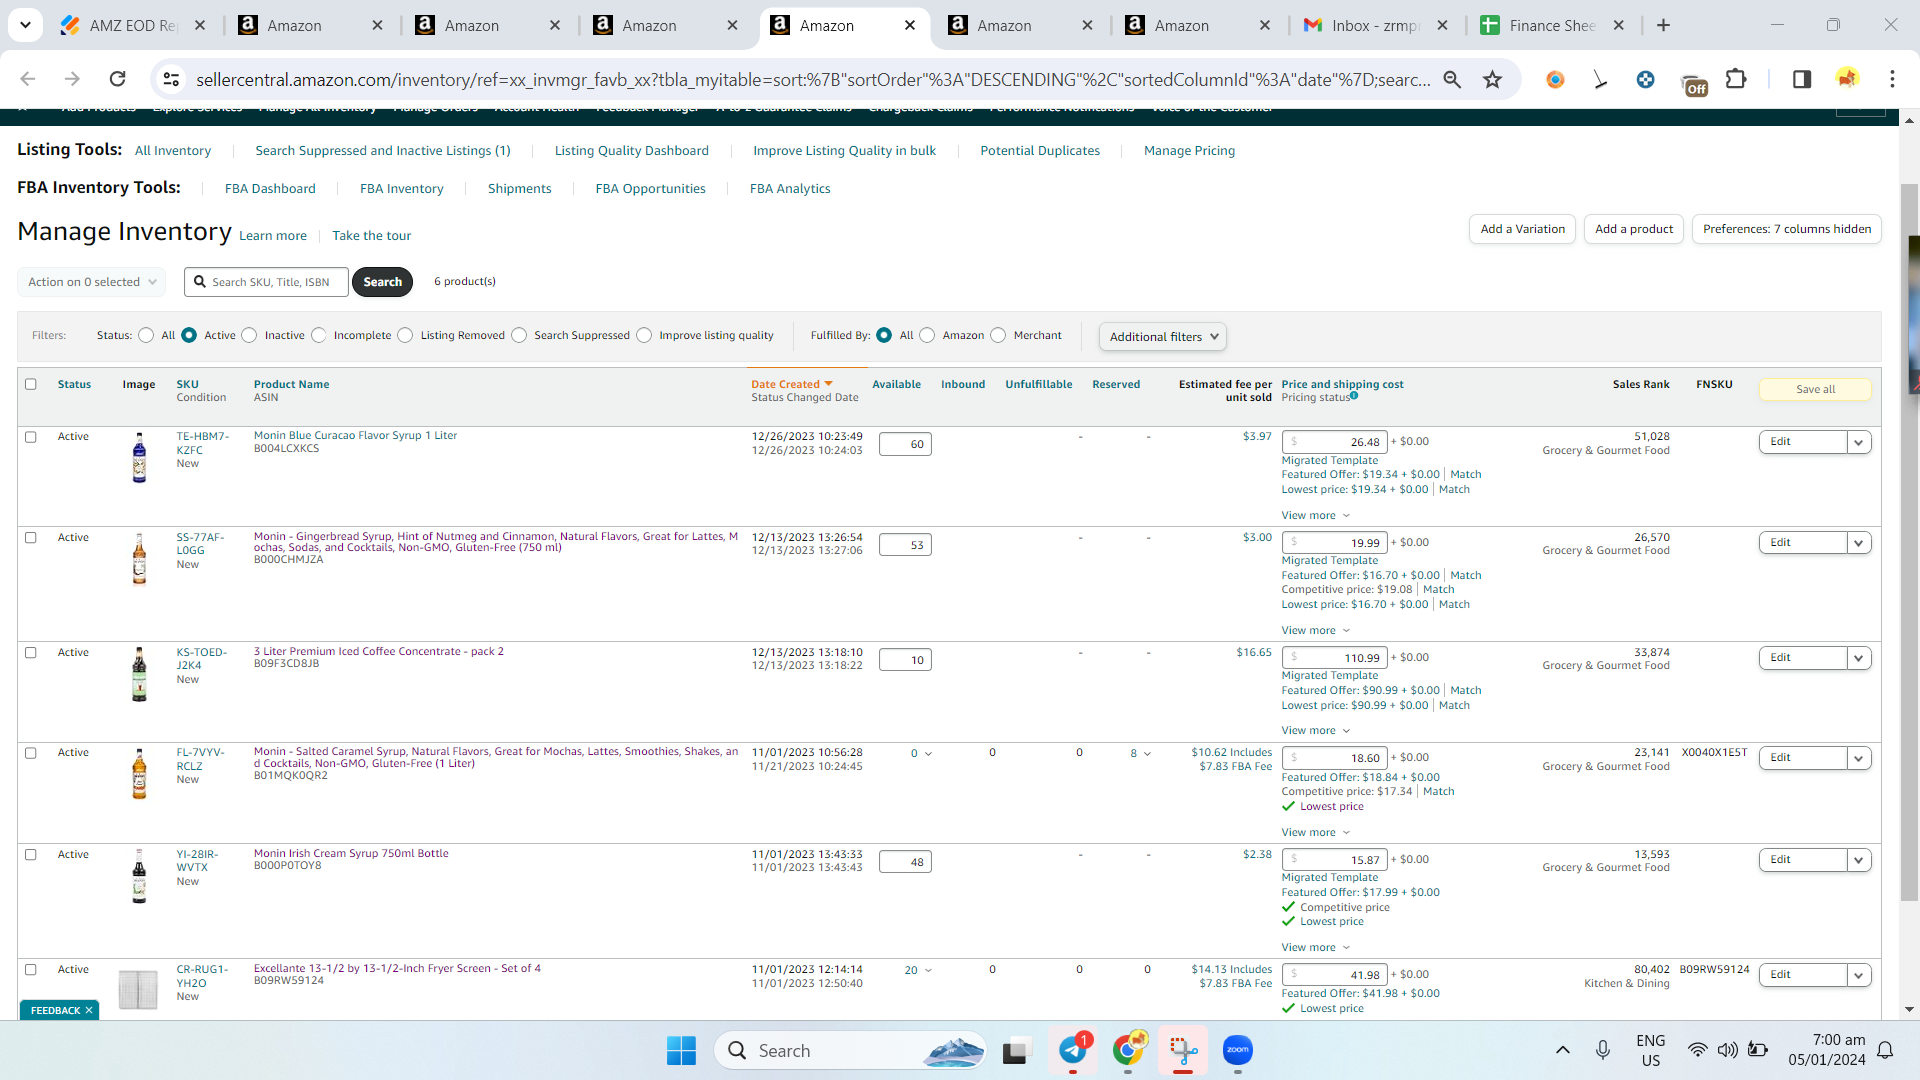This screenshot has width=1920, height=1080.
Task: Close the AMZ EOD Report tab
Action: pos(200,25)
